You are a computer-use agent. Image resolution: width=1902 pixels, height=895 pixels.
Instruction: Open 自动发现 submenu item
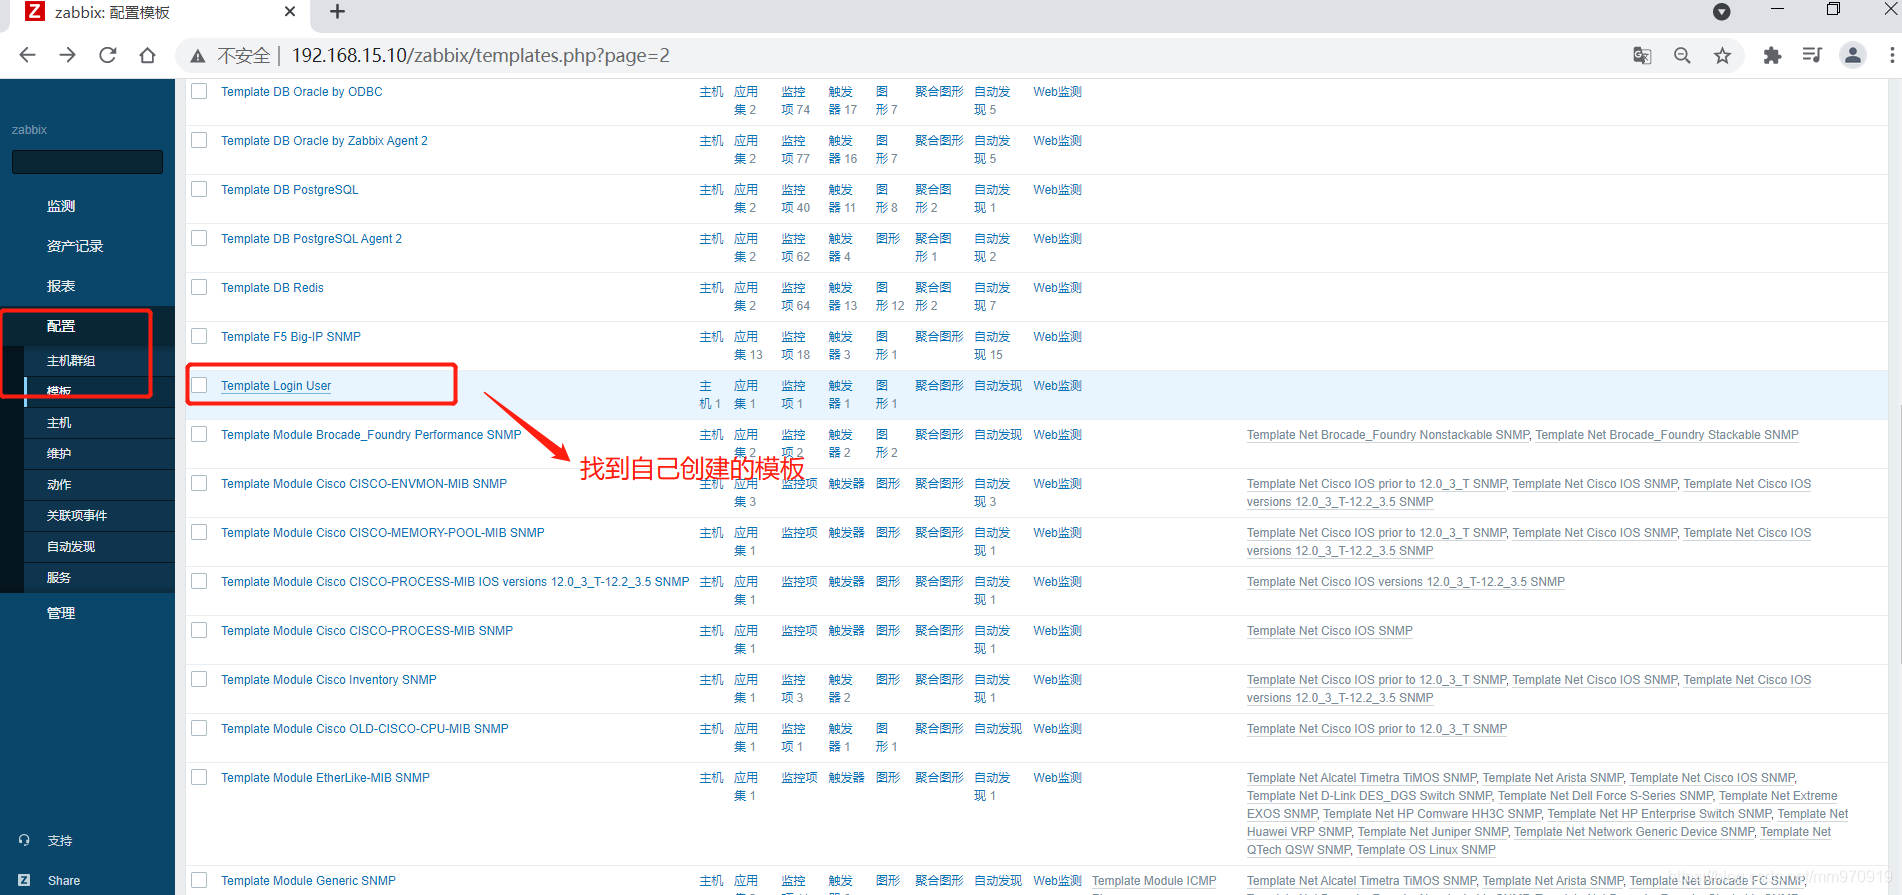point(71,547)
